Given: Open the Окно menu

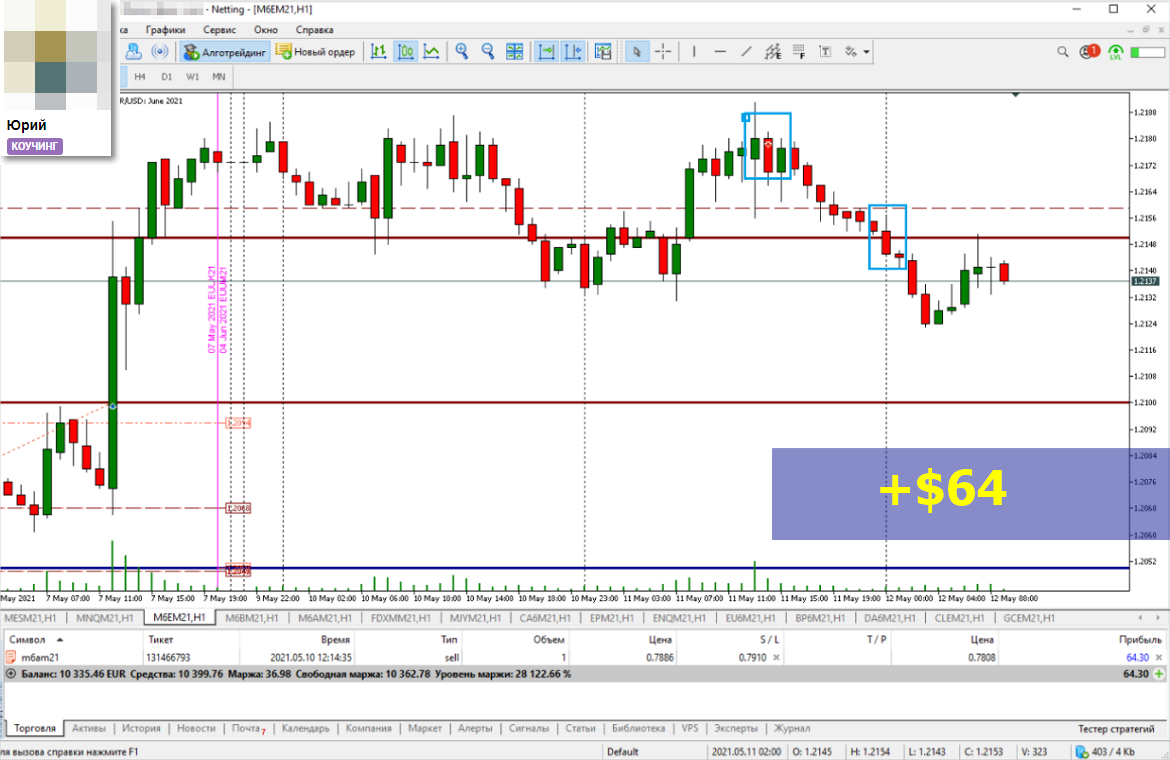Looking at the screenshot, I should (266, 30).
